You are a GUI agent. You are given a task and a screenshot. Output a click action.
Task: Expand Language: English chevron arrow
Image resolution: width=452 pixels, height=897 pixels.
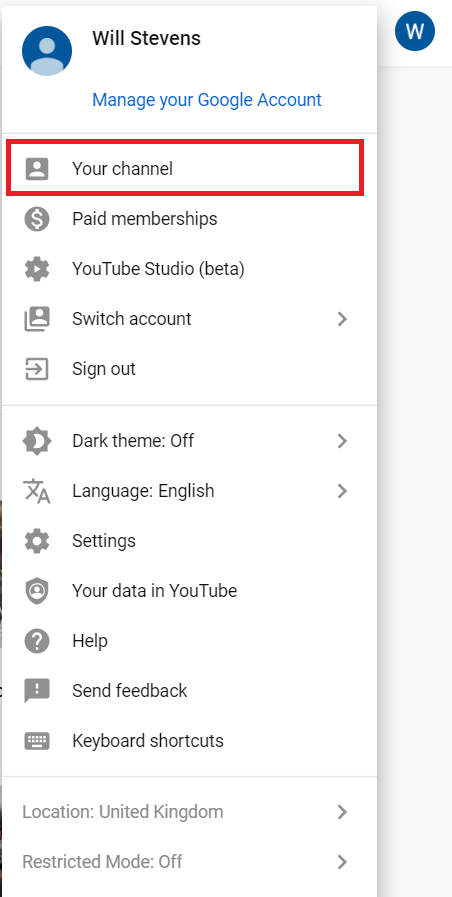pyautogui.click(x=342, y=491)
